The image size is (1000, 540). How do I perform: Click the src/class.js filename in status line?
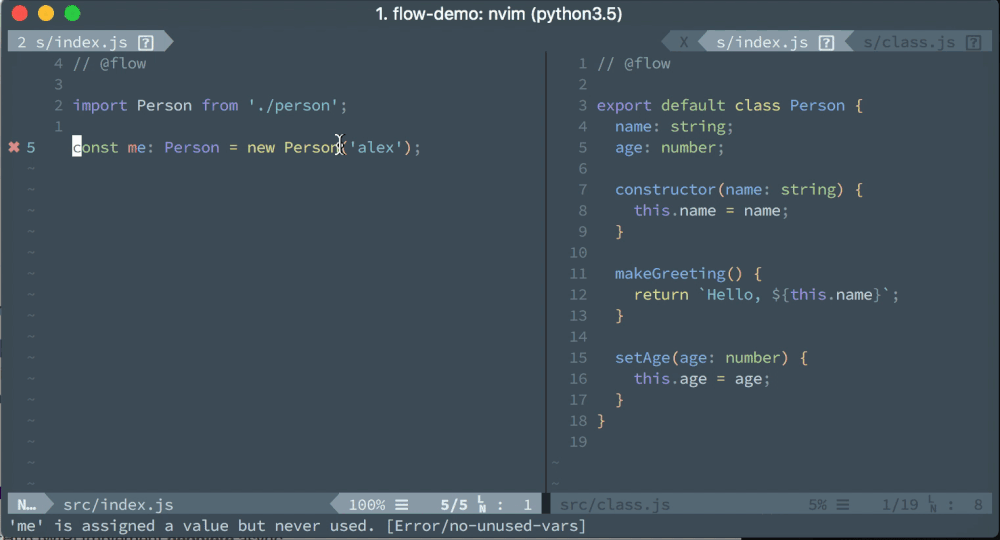click(615, 505)
